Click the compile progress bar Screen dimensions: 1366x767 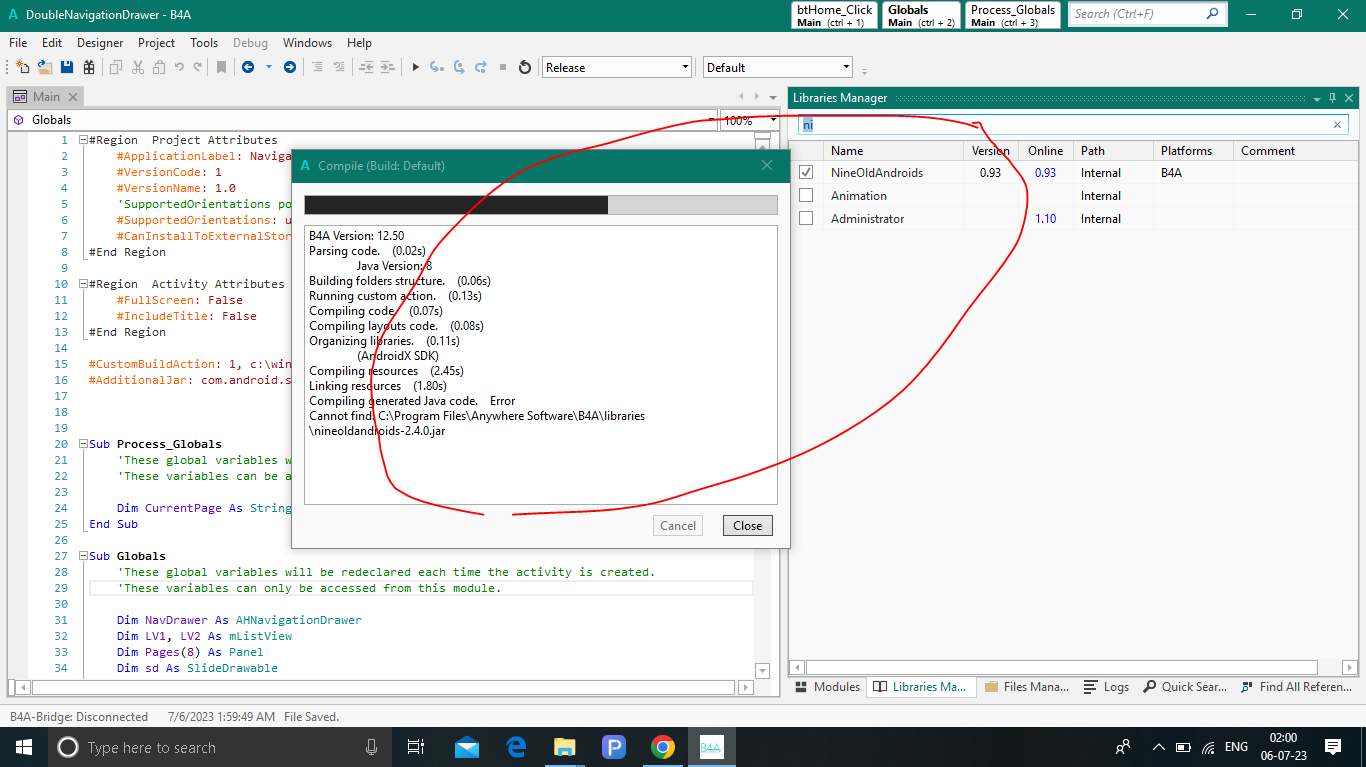click(540, 205)
